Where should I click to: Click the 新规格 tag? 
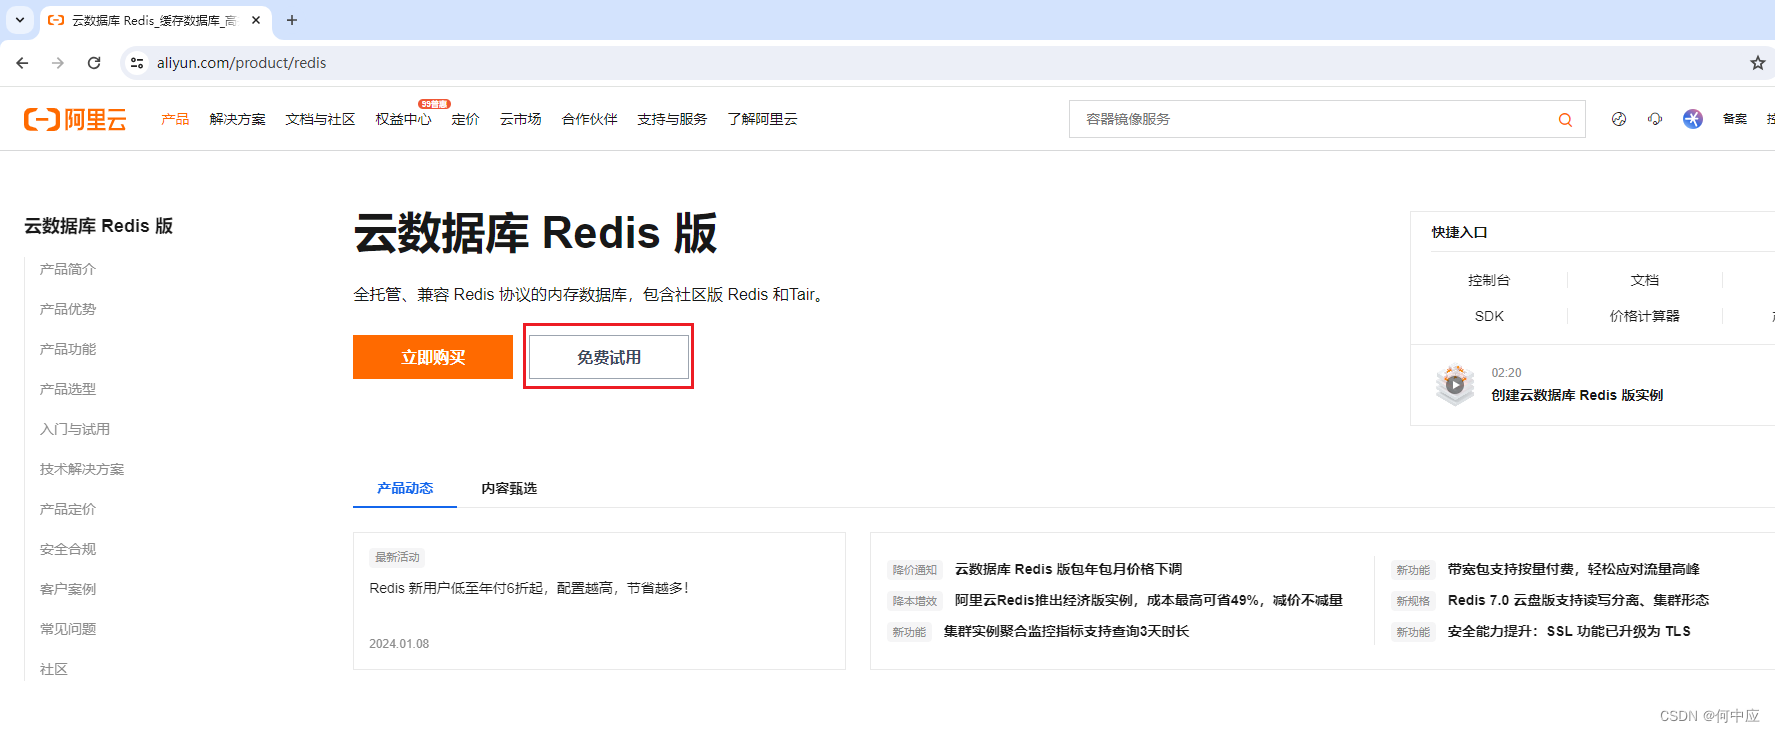(1413, 601)
